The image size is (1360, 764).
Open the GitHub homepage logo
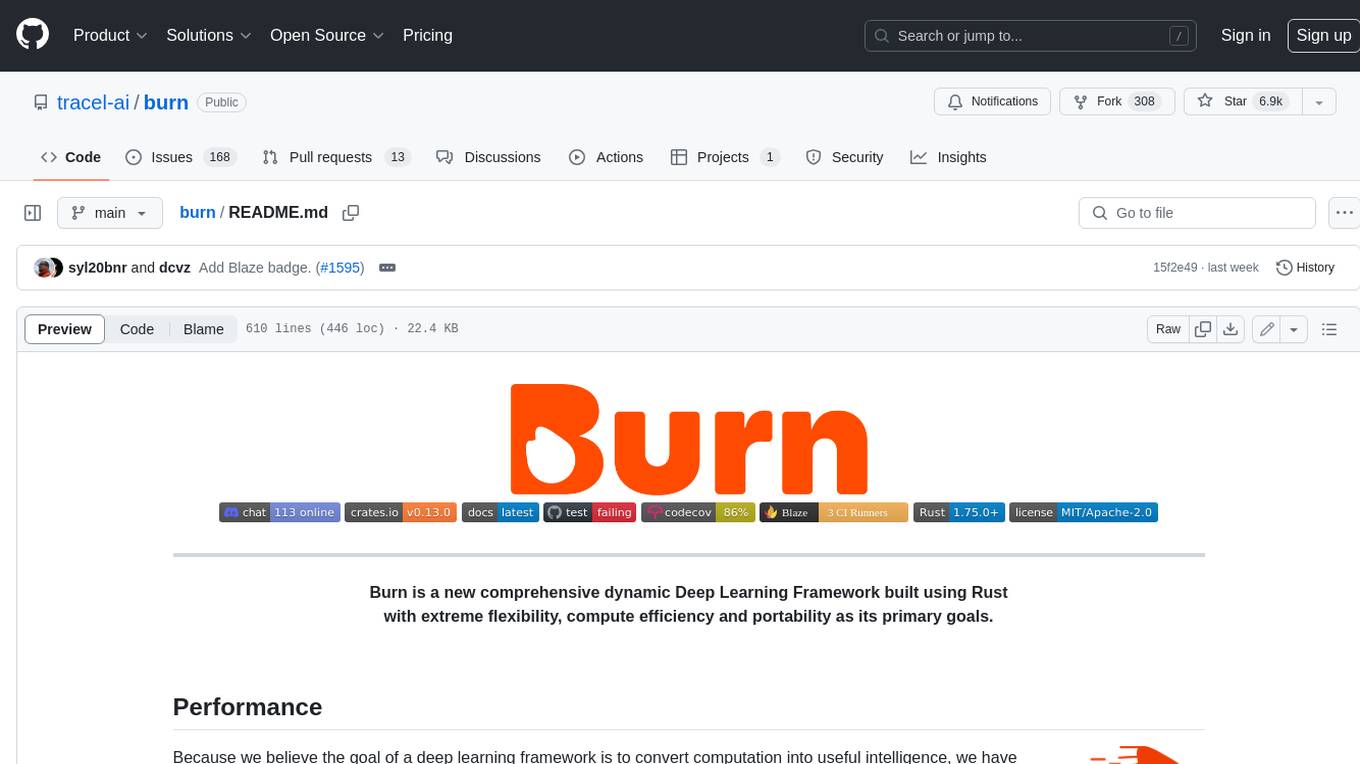32,35
